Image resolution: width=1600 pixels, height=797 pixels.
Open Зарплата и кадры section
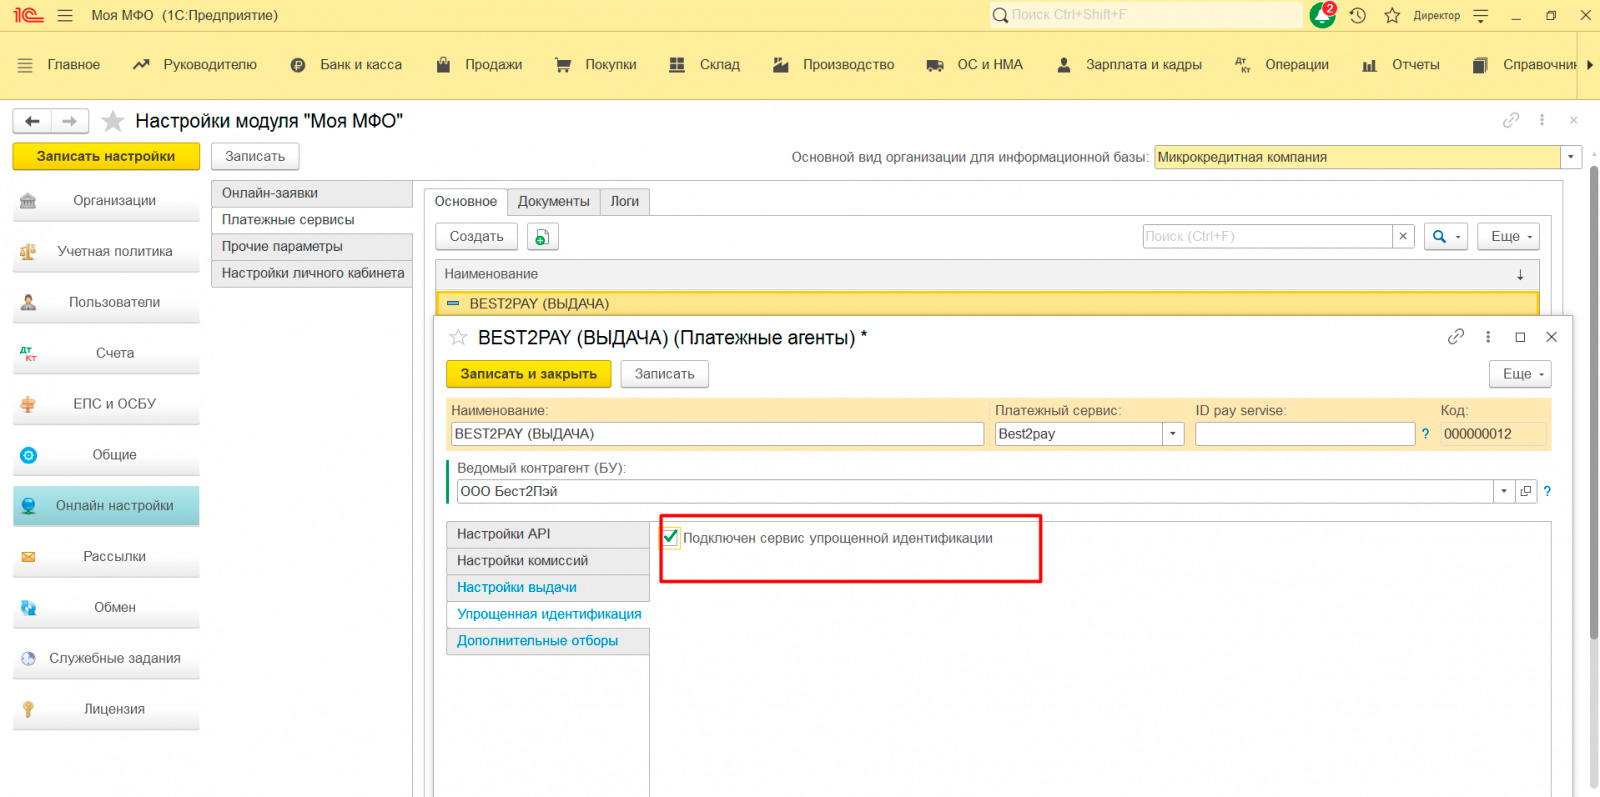point(1131,65)
